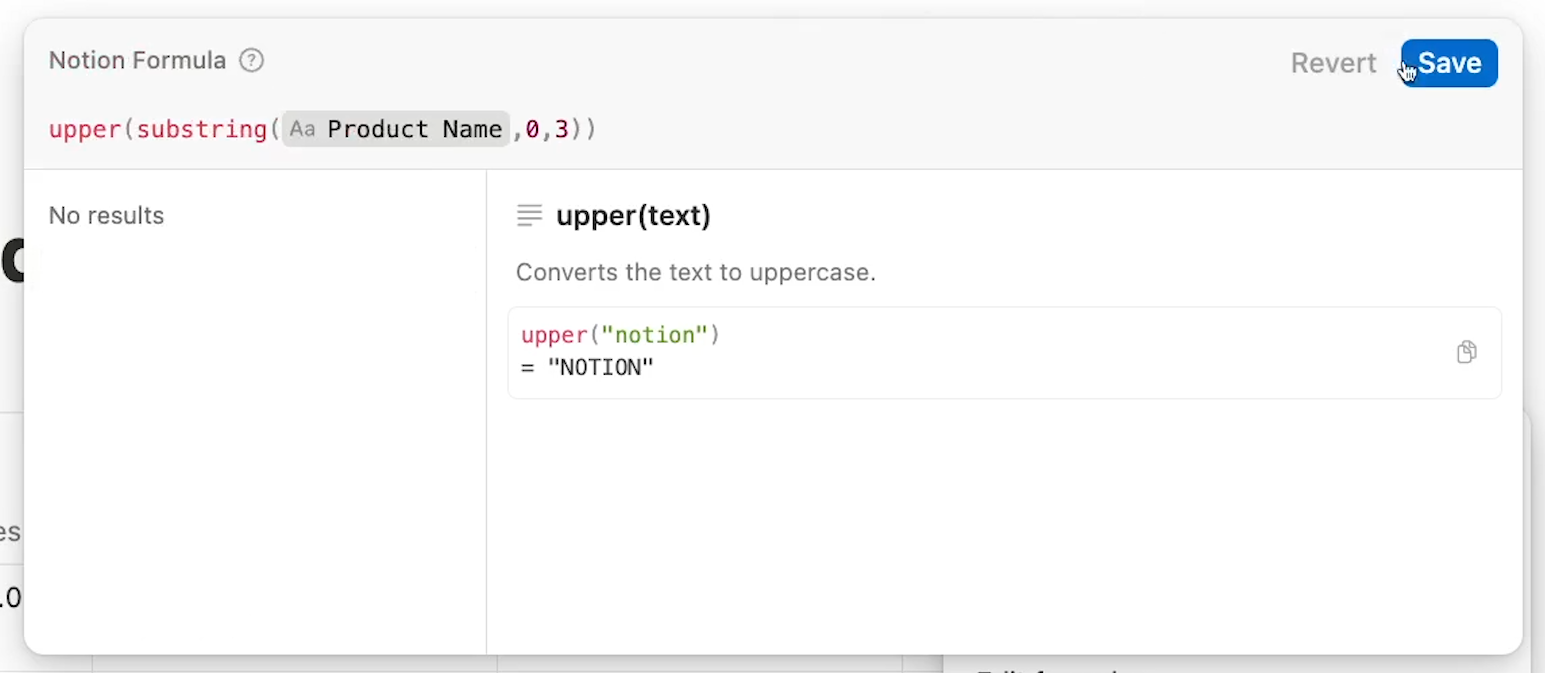Select the Product Name property token
The width and height of the screenshot is (1545, 673).
396,129
